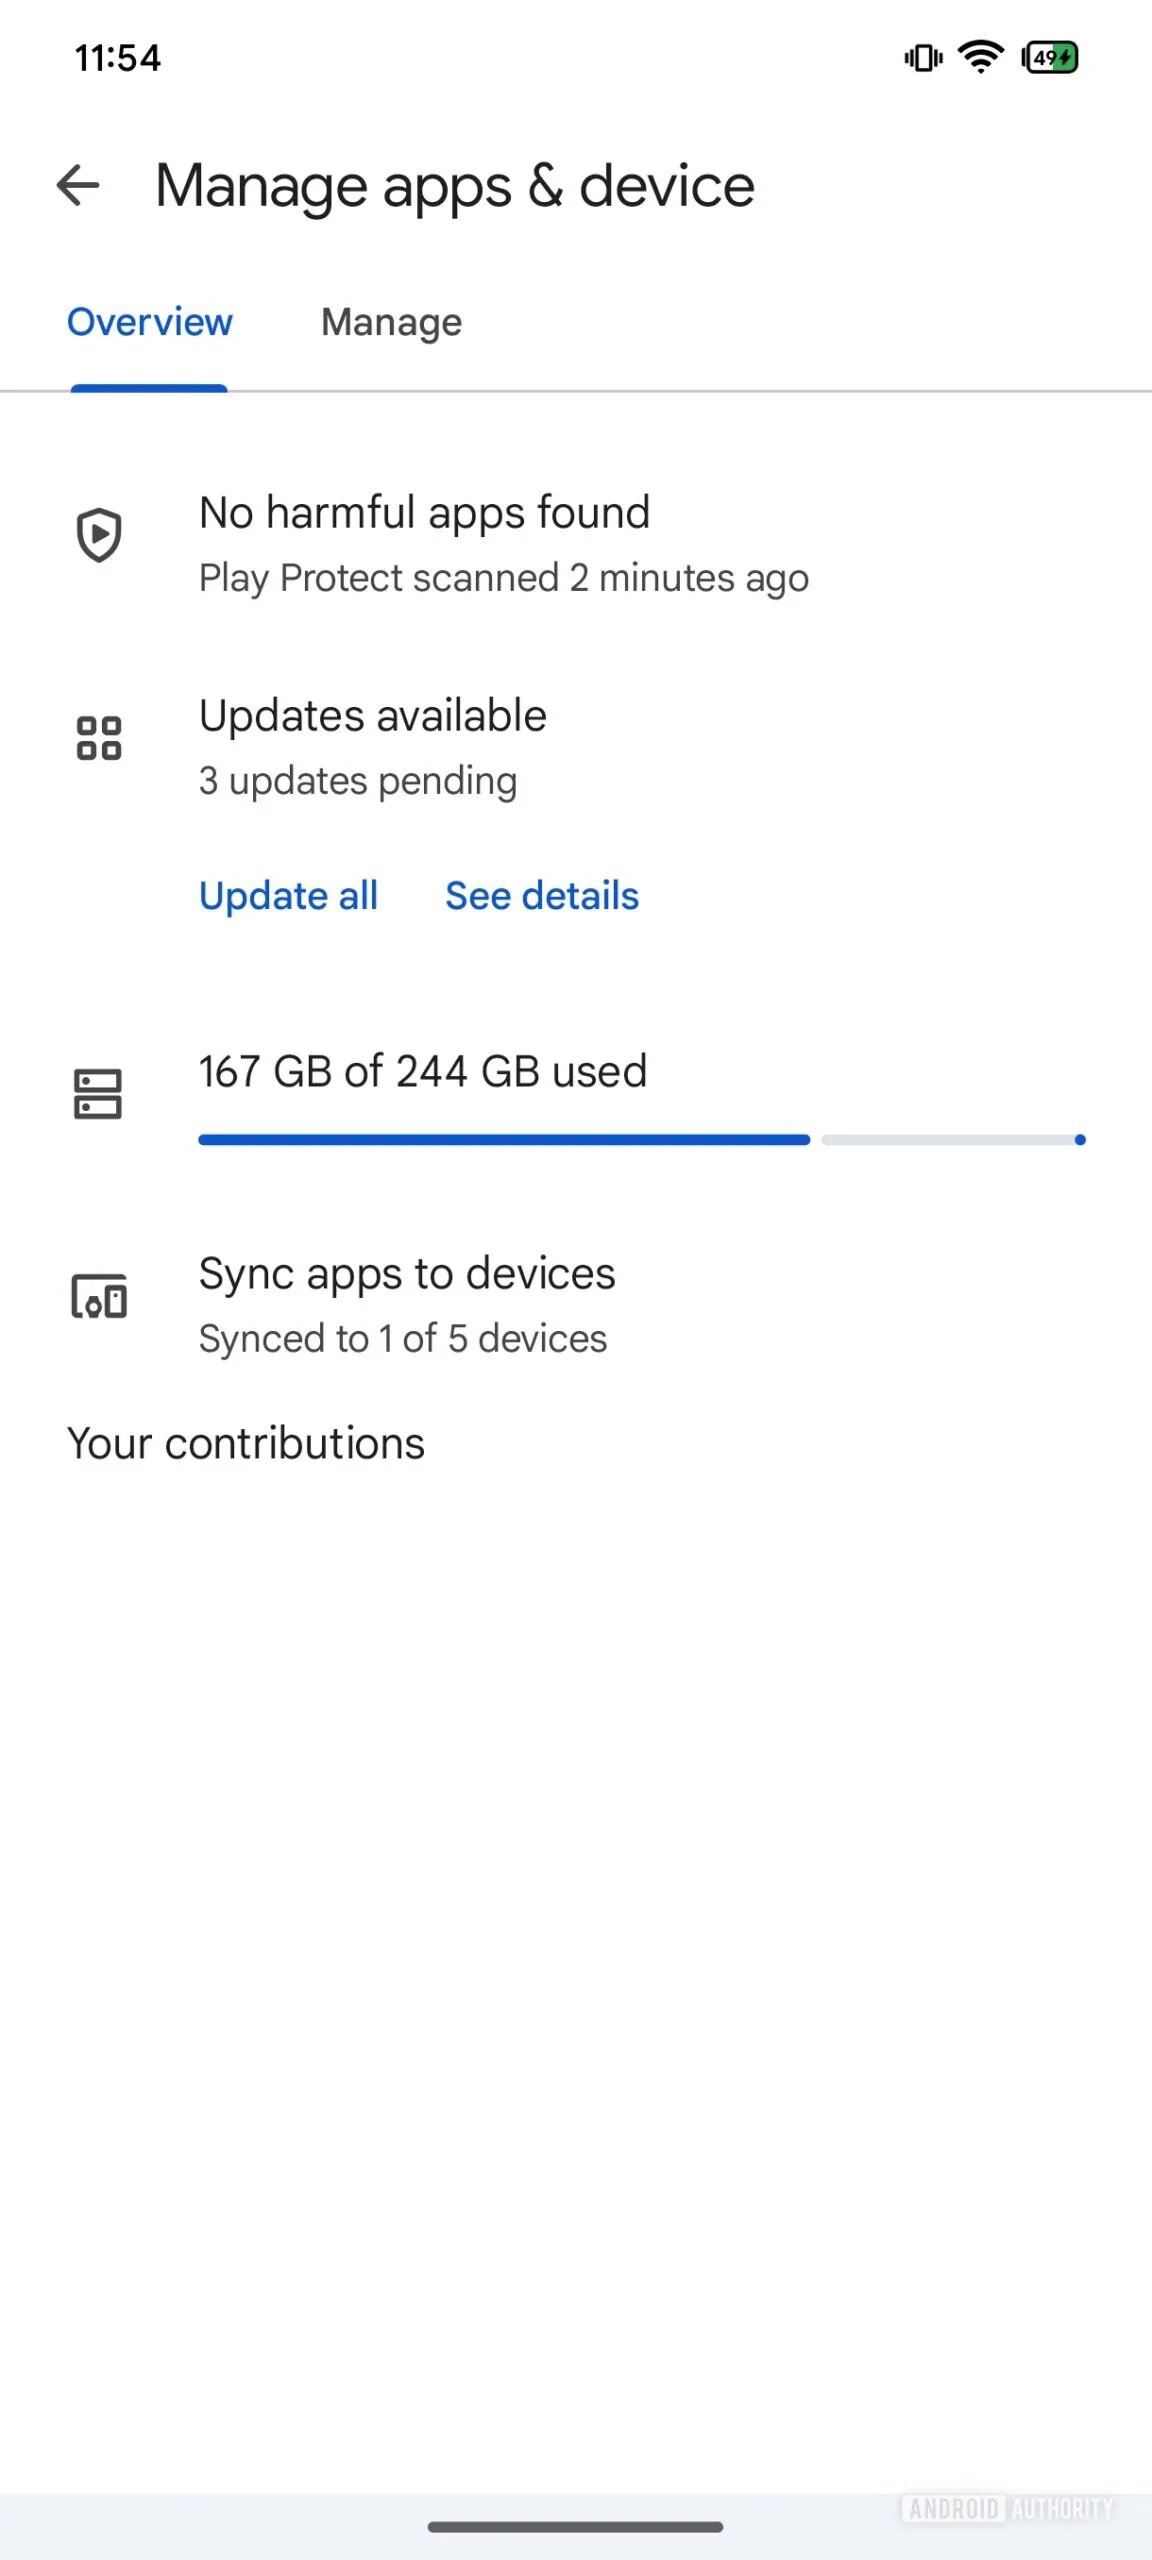
Task: Switch to the Manage tab
Action: tap(391, 322)
